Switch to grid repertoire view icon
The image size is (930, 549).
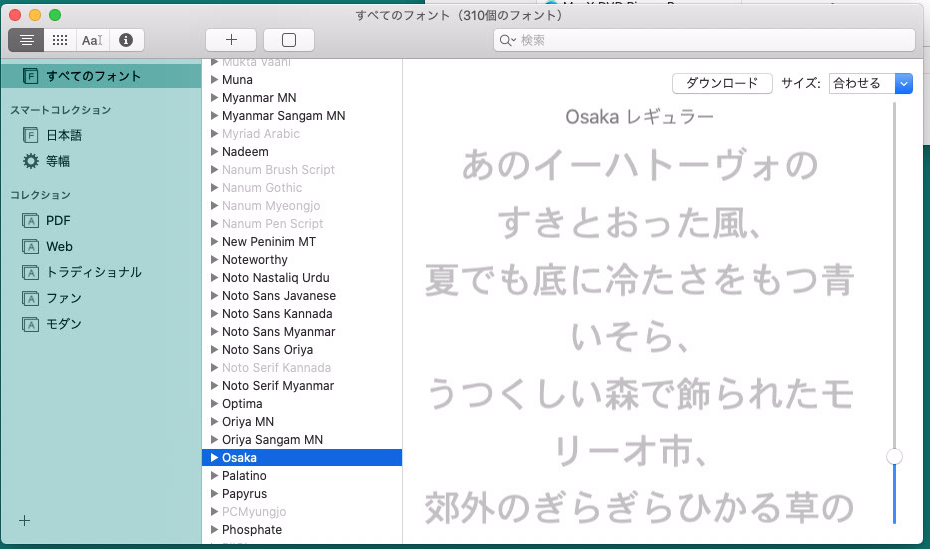pos(59,40)
